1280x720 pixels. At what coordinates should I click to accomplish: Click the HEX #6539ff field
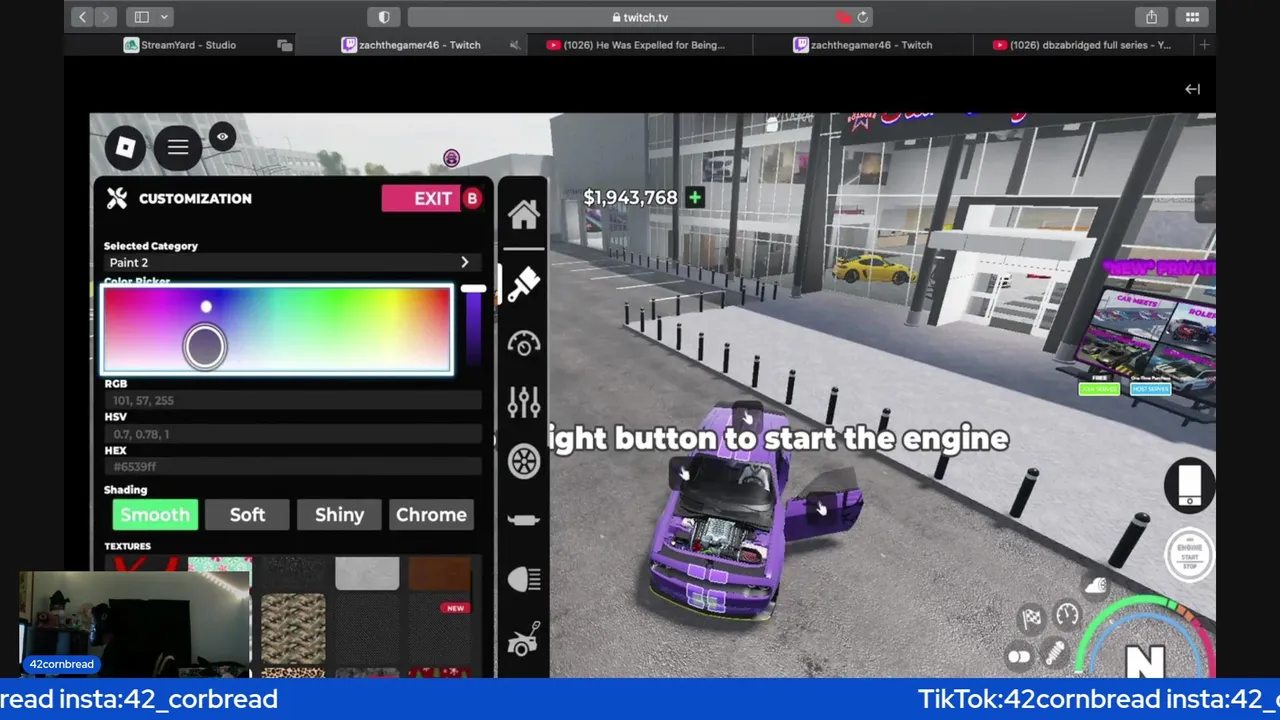click(292, 467)
